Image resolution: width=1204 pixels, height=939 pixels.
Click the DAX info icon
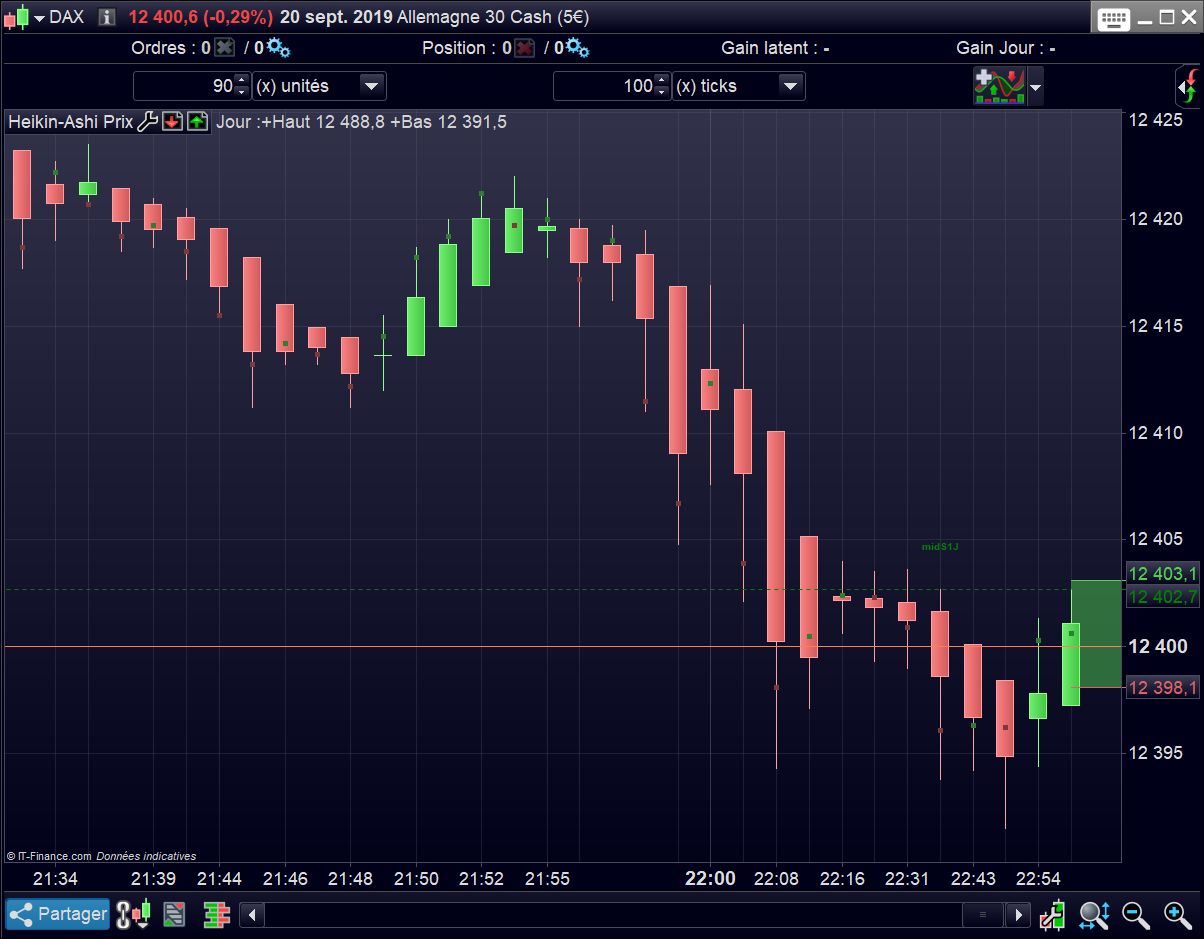(x=107, y=17)
